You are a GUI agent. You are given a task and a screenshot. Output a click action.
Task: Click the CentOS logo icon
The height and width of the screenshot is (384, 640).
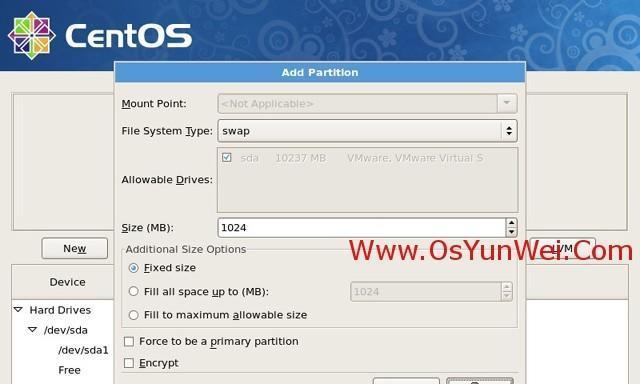click(31, 36)
